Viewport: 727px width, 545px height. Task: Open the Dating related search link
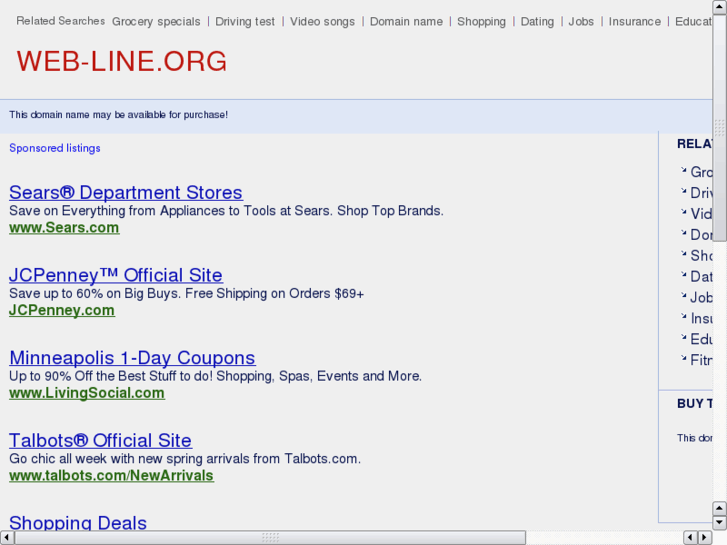click(537, 22)
